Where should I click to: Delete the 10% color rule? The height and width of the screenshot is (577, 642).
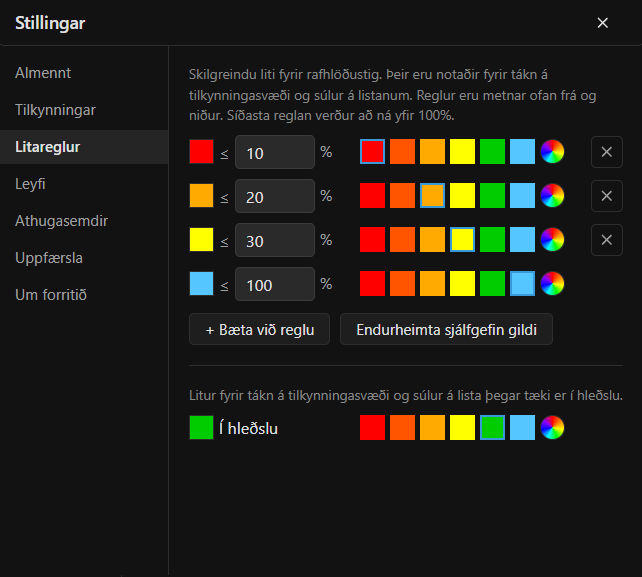tap(606, 152)
